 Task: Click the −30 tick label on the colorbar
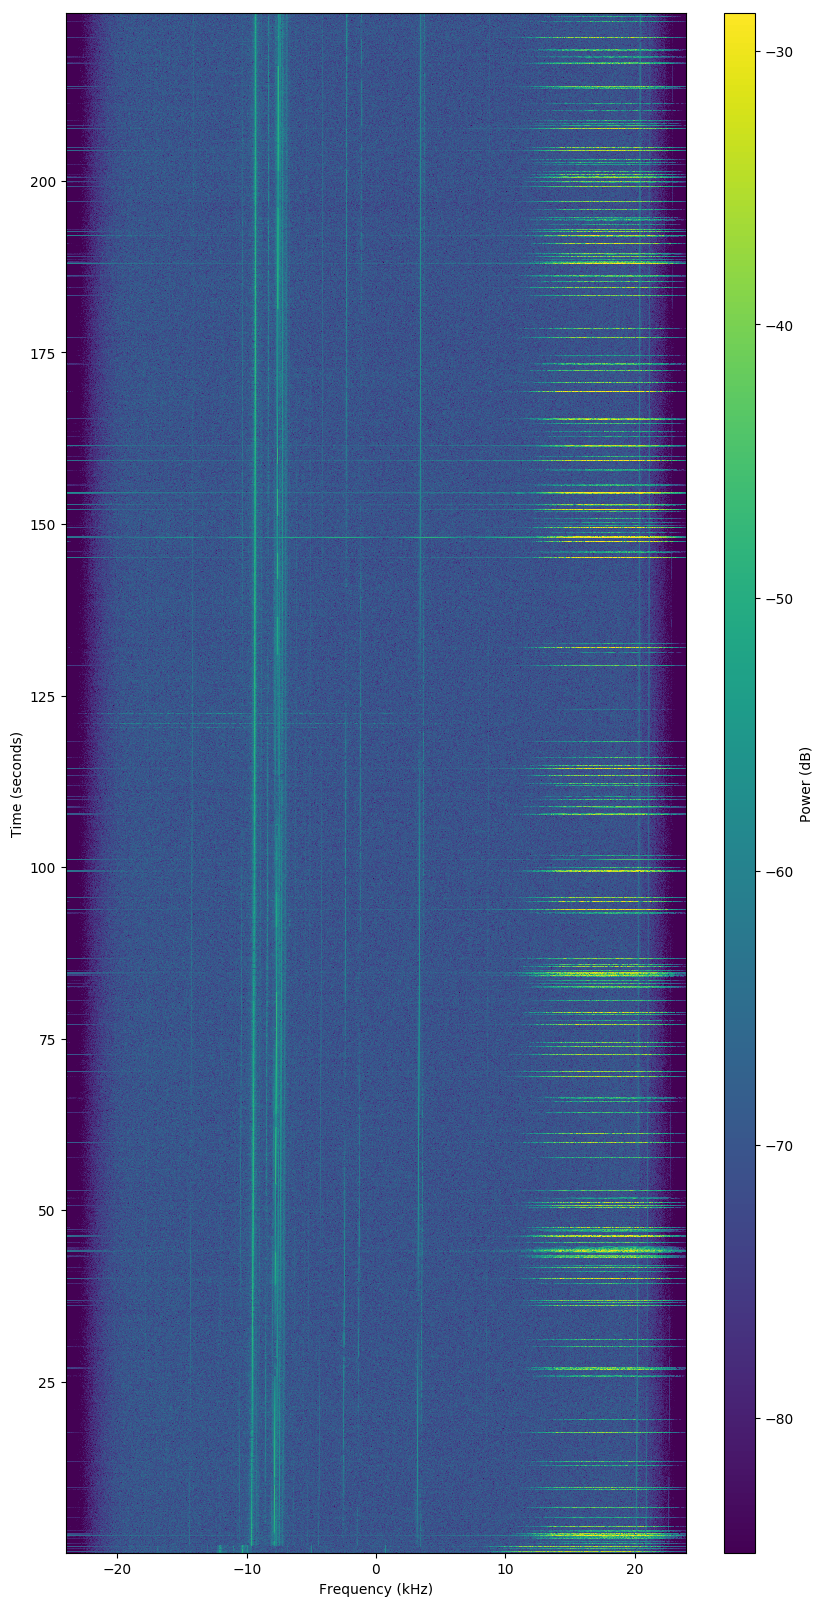[x=779, y=53]
